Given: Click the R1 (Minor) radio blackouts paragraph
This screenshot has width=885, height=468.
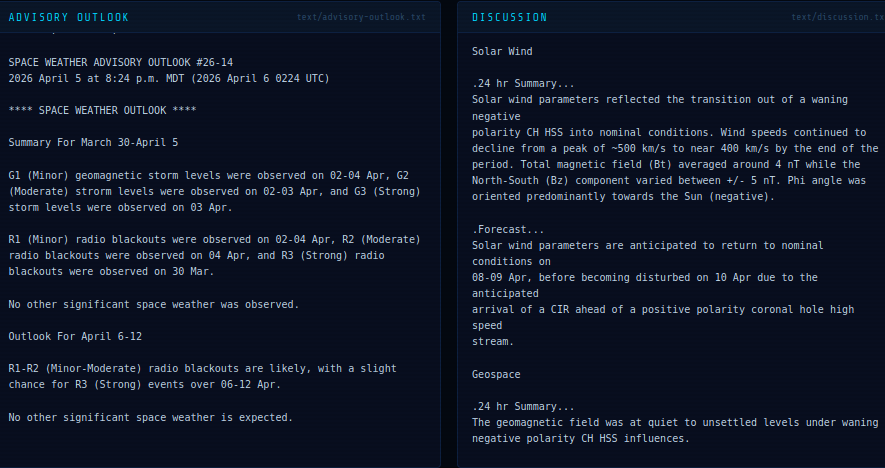Looking at the screenshot, I should pyautogui.click(x=214, y=255).
